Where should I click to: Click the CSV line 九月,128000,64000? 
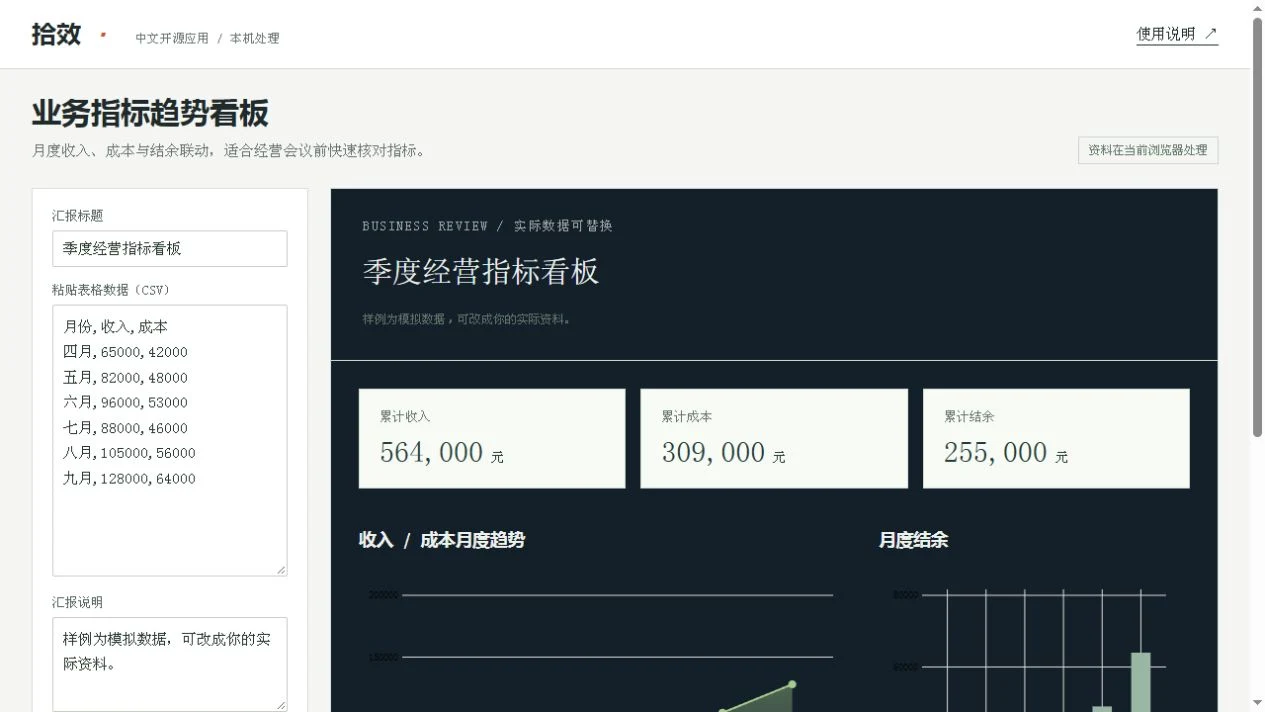point(129,478)
